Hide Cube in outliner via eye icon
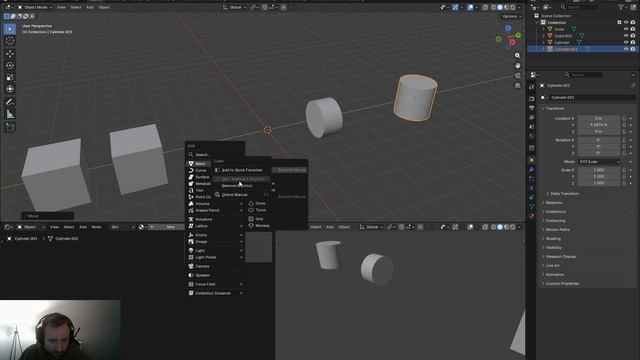 tap(626, 29)
